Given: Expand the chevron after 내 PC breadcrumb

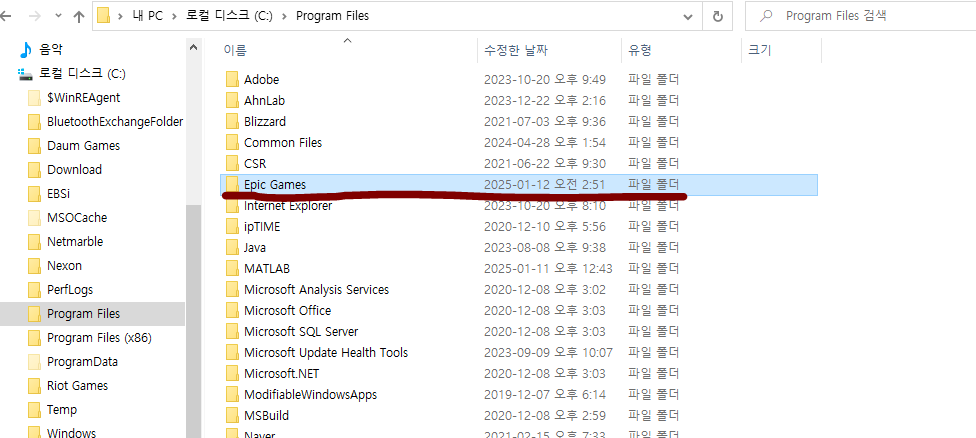Looking at the screenshot, I should (x=174, y=17).
